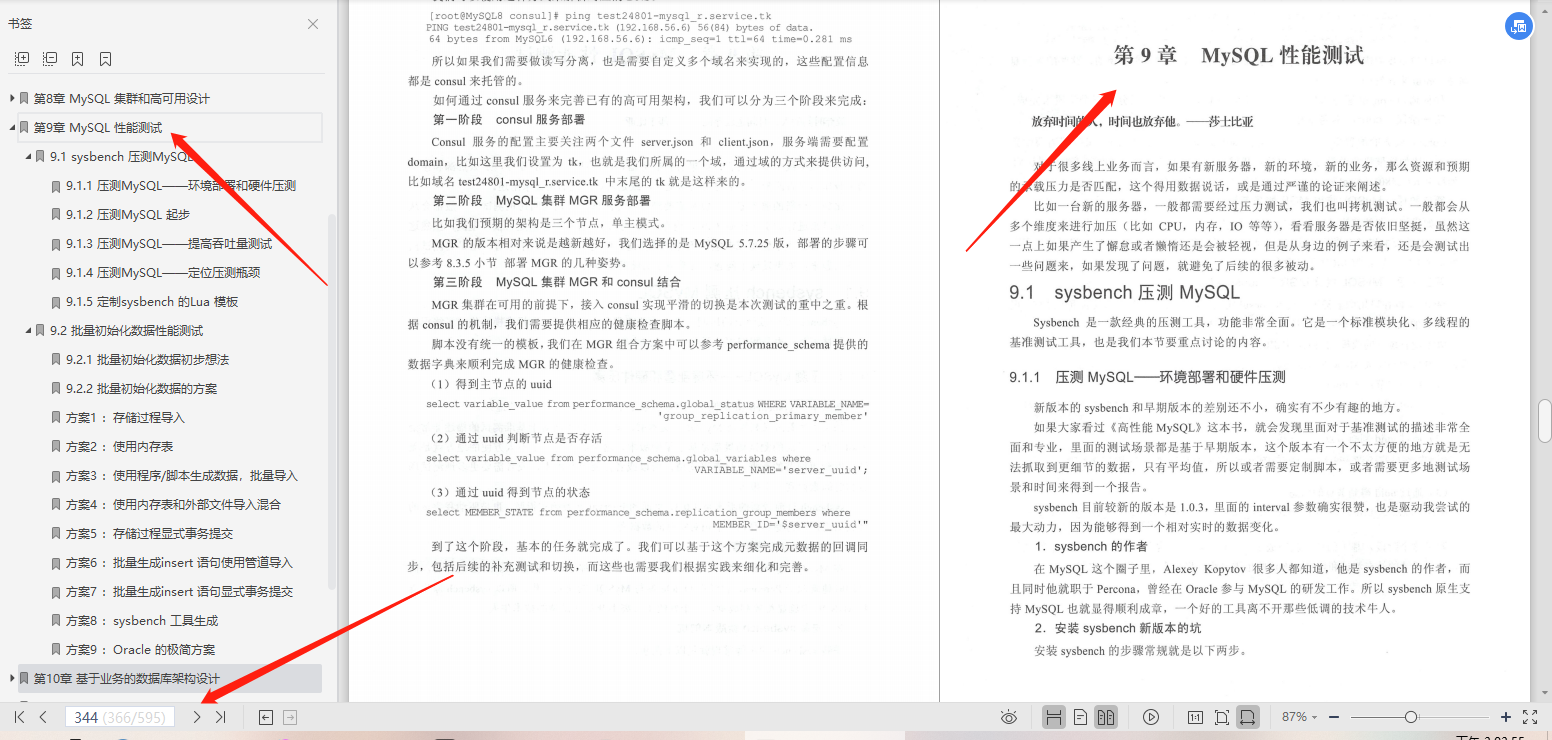Image resolution: width=1552 pixels, height=740 pixels.
Task: Open bookmark 9.1 sysbench 压测MySQL
Action: point(122,157)
